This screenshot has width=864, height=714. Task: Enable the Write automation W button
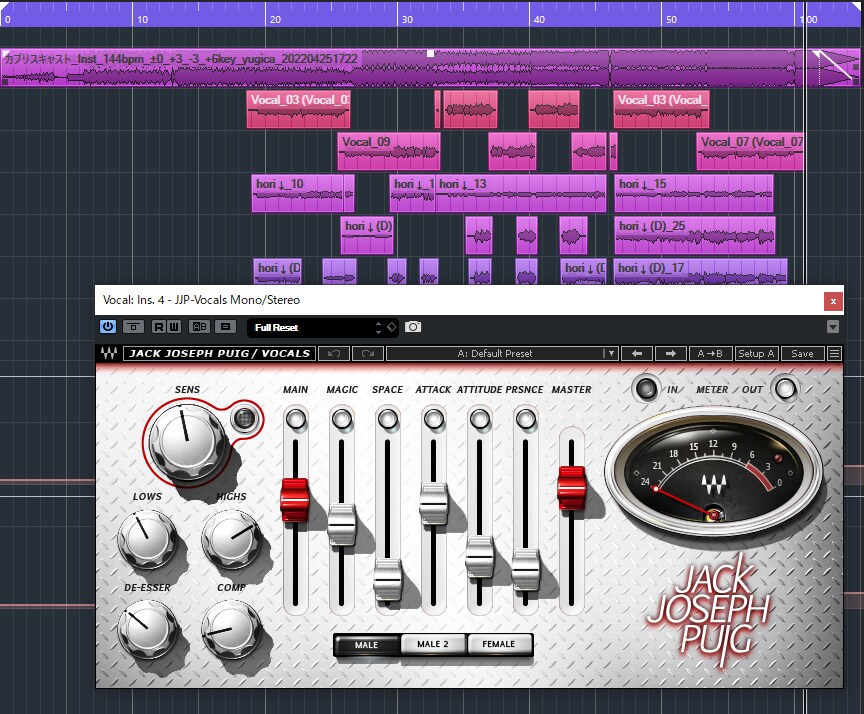click(174, 327)
